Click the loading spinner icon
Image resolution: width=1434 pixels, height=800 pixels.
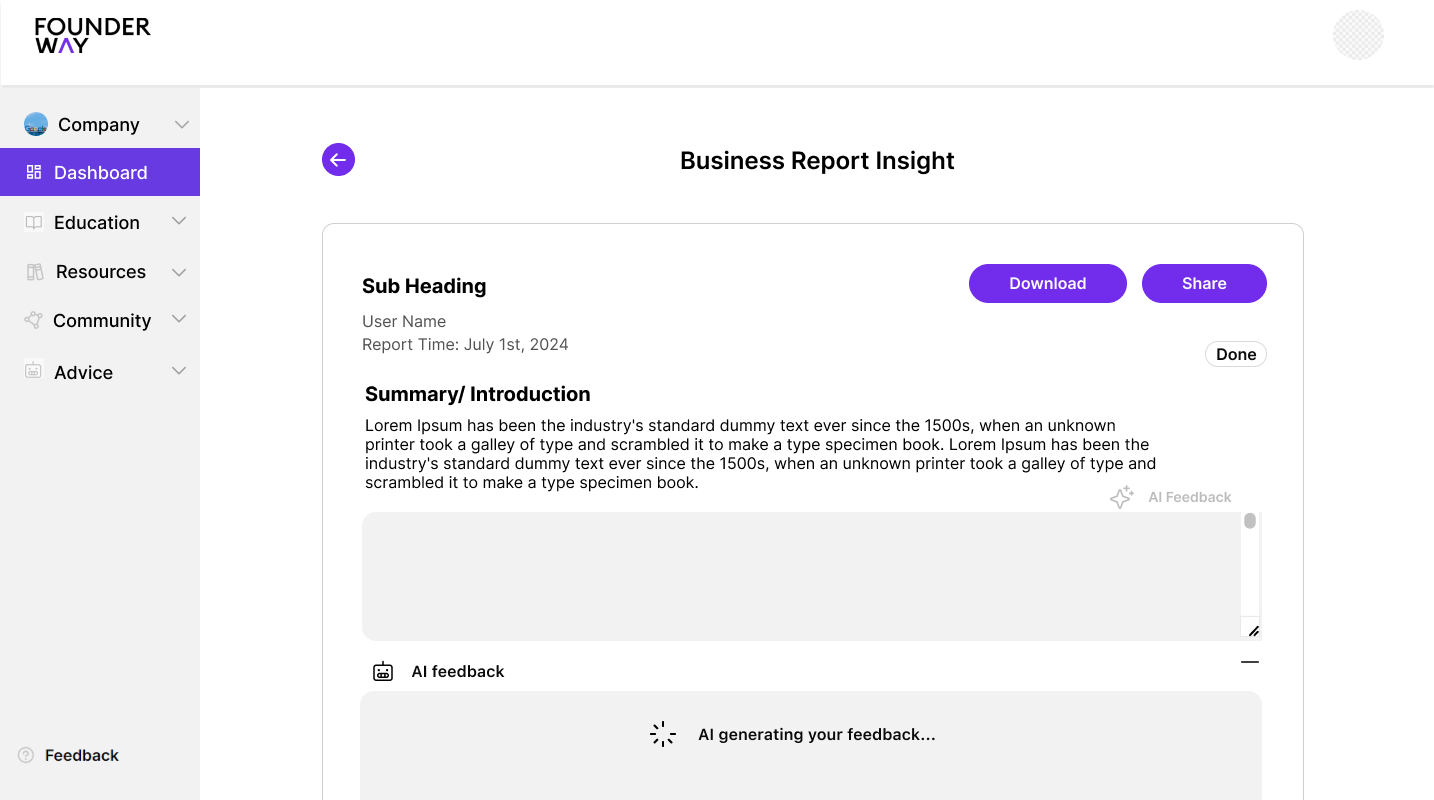pos(663,734)
